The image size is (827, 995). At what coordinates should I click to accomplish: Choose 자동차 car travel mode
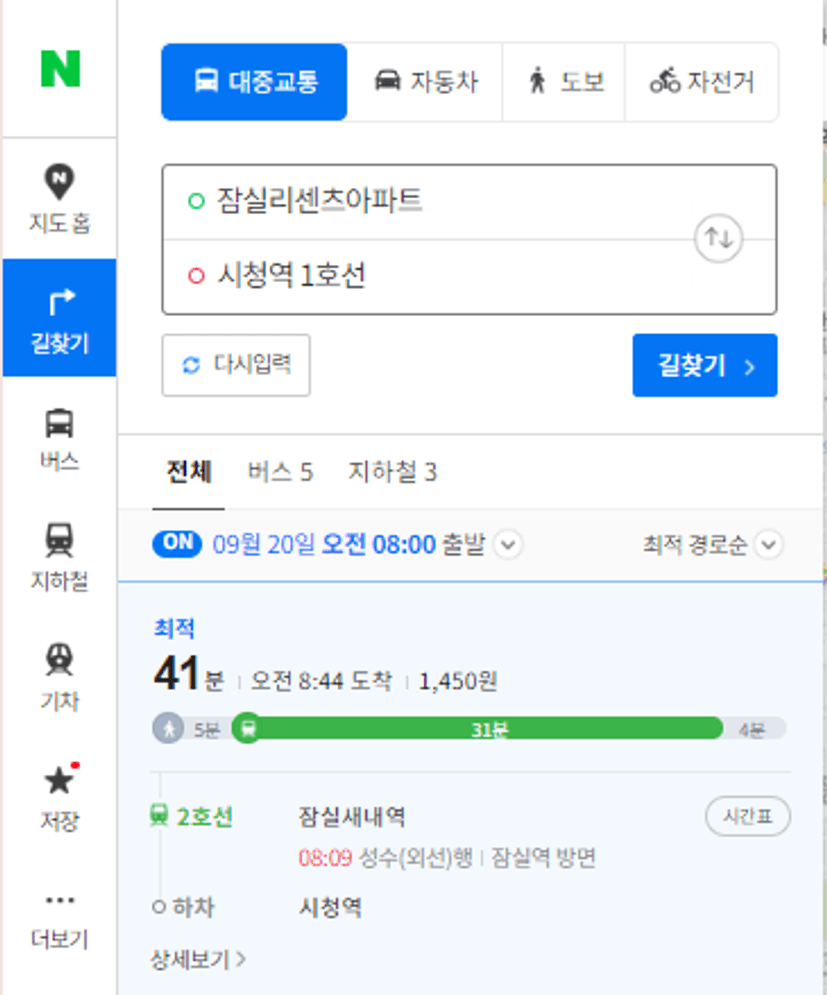point(425,82)
